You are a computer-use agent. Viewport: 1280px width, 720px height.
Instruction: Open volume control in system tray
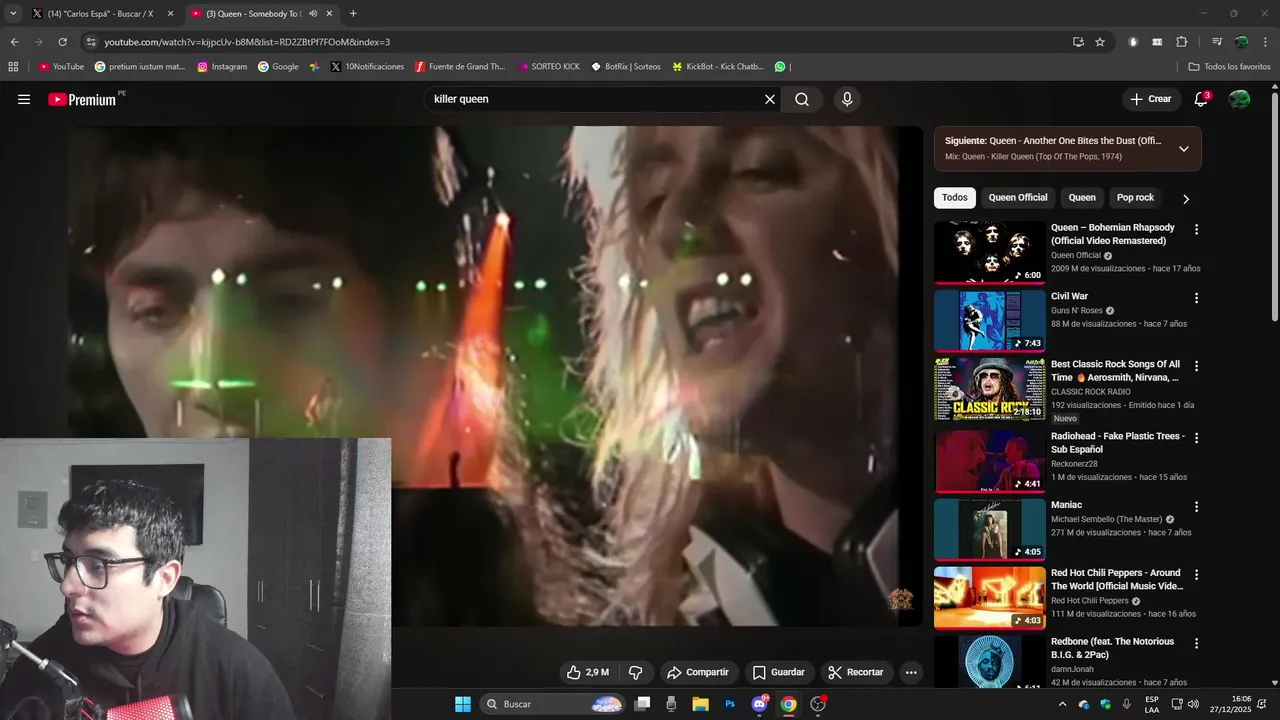coord(1193,704)
